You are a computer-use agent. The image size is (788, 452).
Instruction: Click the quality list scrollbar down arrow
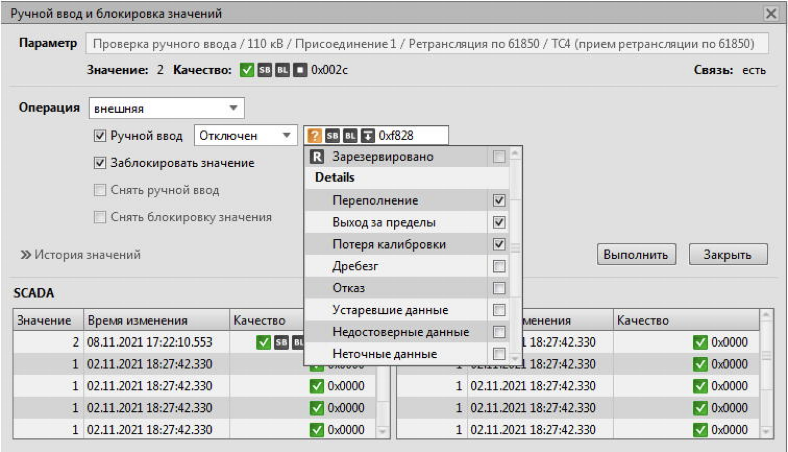(x=515, y=358)
